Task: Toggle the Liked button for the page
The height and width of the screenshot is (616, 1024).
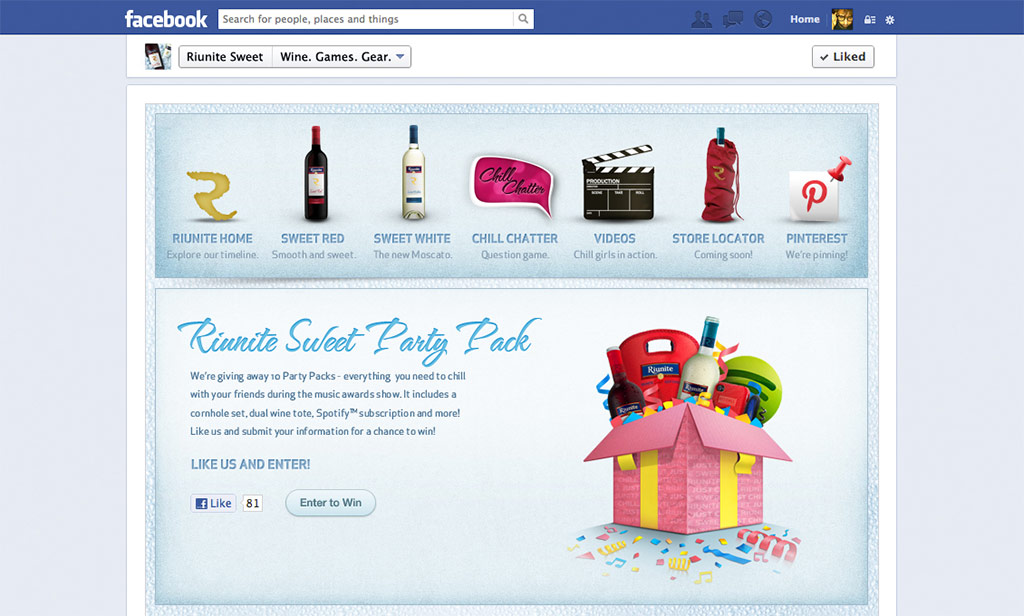Action: (x=842, y=57)
